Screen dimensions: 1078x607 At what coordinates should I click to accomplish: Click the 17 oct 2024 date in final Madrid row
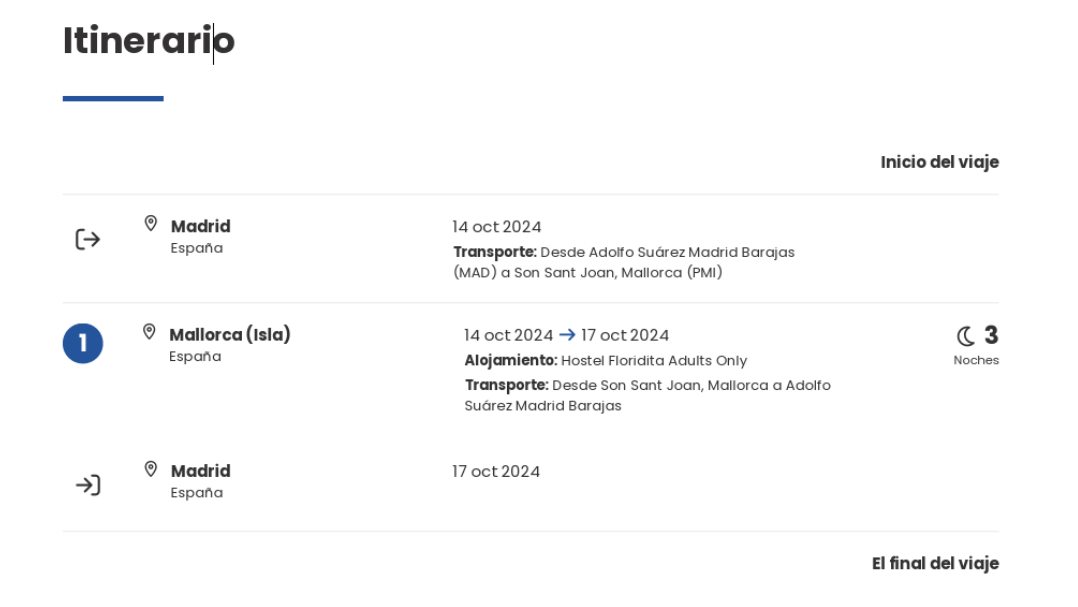pyautogui.click(x=496, y=472)
